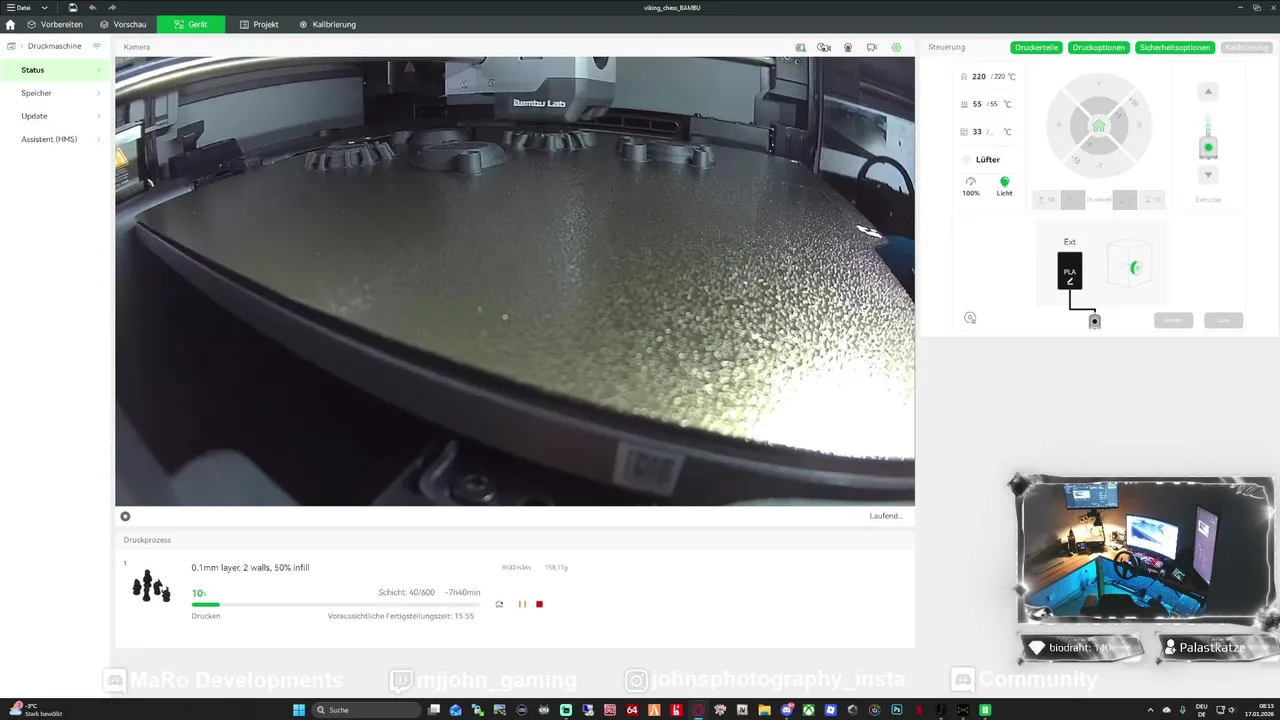Open the Sicherheitsoptionen button
Viewport: 1280px width, 720px height.
click(1175, 47)
